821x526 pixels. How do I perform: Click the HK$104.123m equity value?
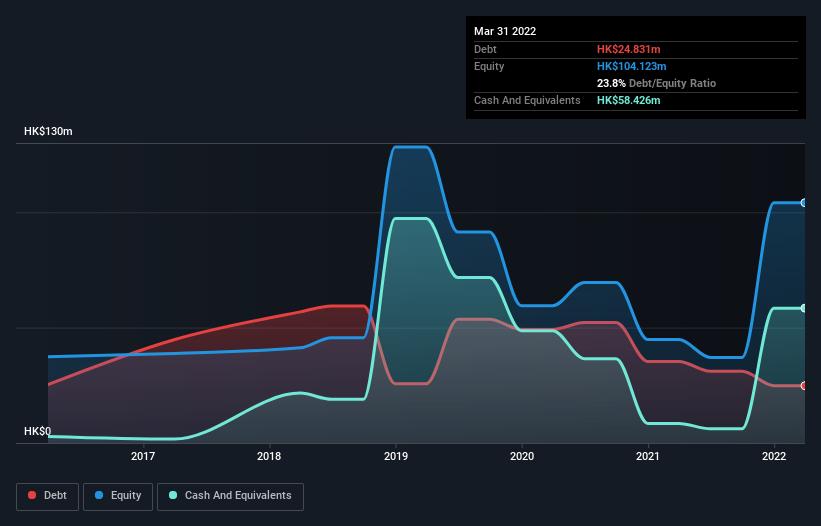pyautogui.click(x=631, y=66)
